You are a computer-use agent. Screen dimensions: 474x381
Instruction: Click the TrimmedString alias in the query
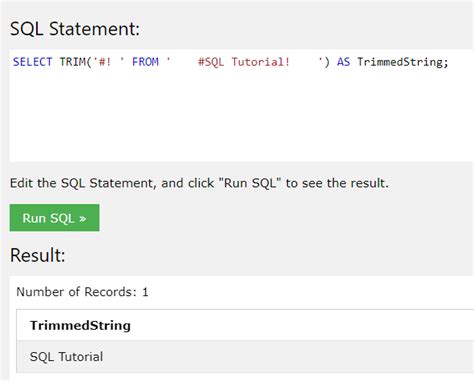[400, 62]
